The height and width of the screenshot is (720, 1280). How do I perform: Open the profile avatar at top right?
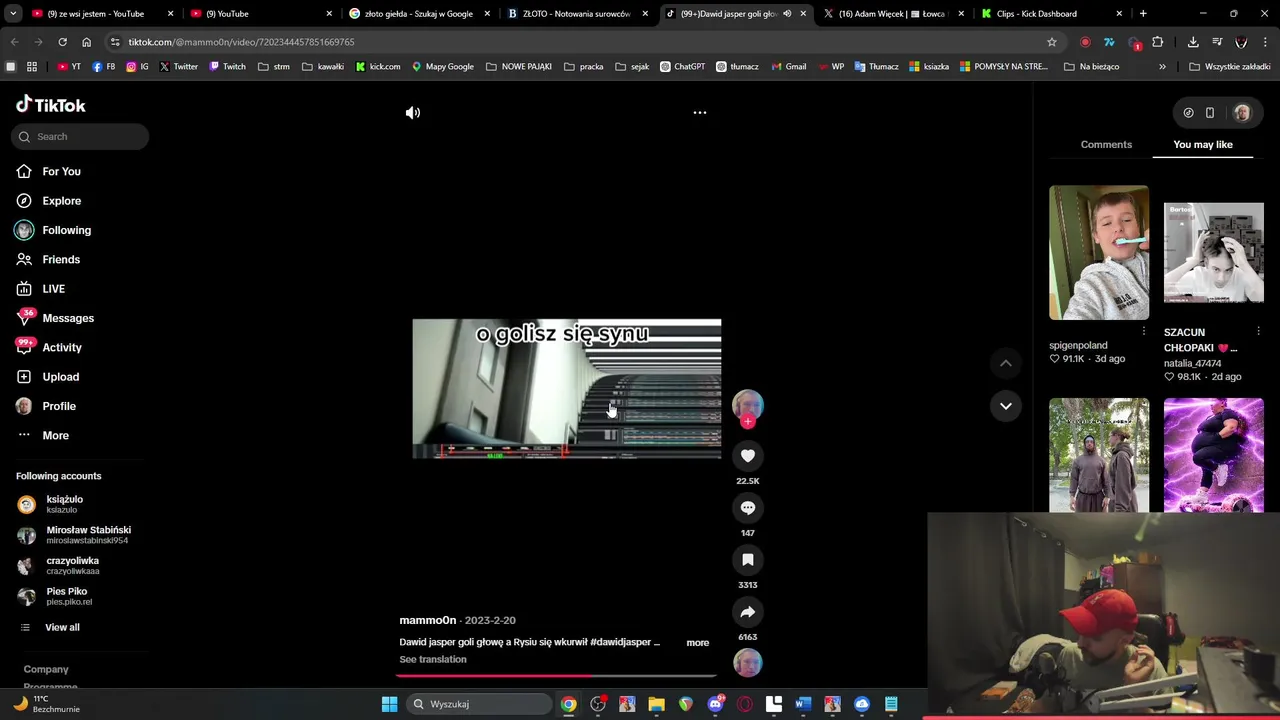(1242, 113)
